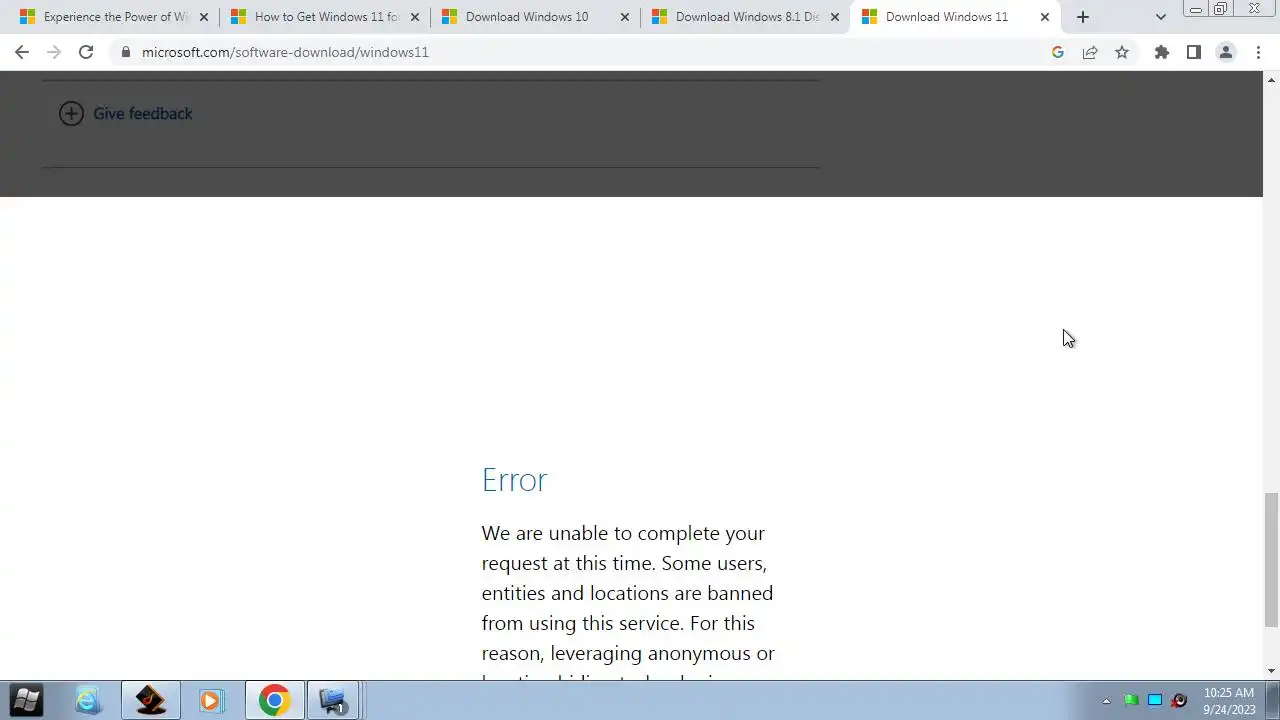Open Chrome three-dot menu
The image size is (1280, 720).
[x=1258, y=52]
